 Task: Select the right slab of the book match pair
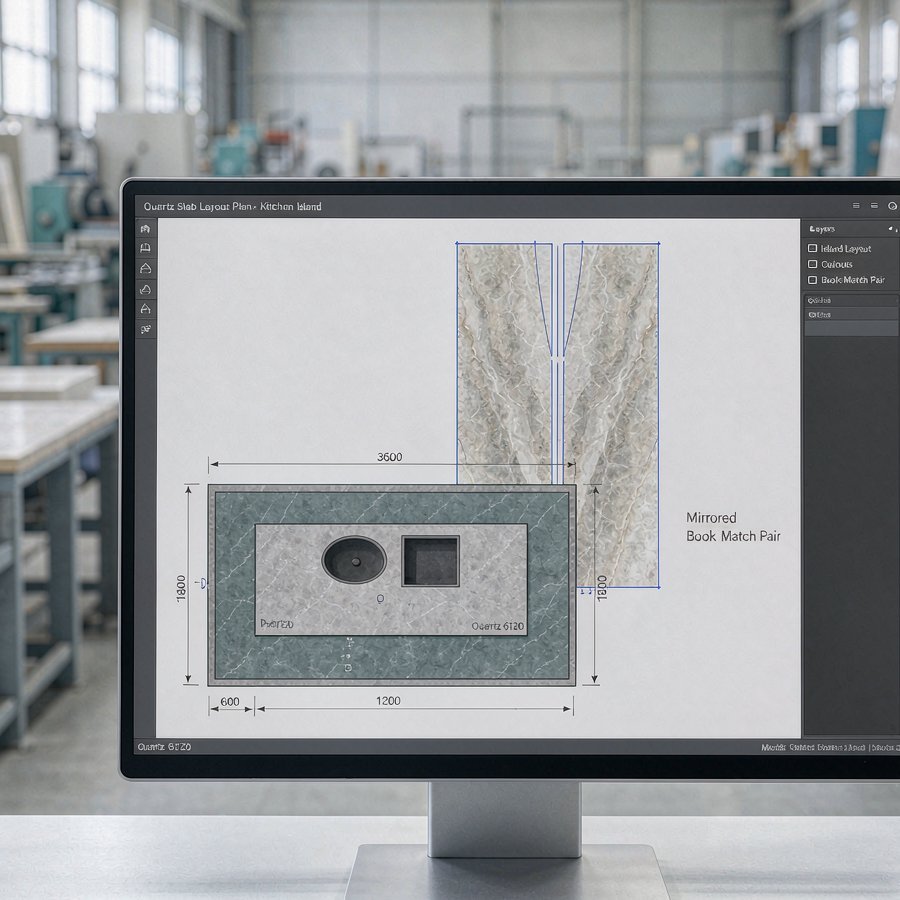pos(611,414)
